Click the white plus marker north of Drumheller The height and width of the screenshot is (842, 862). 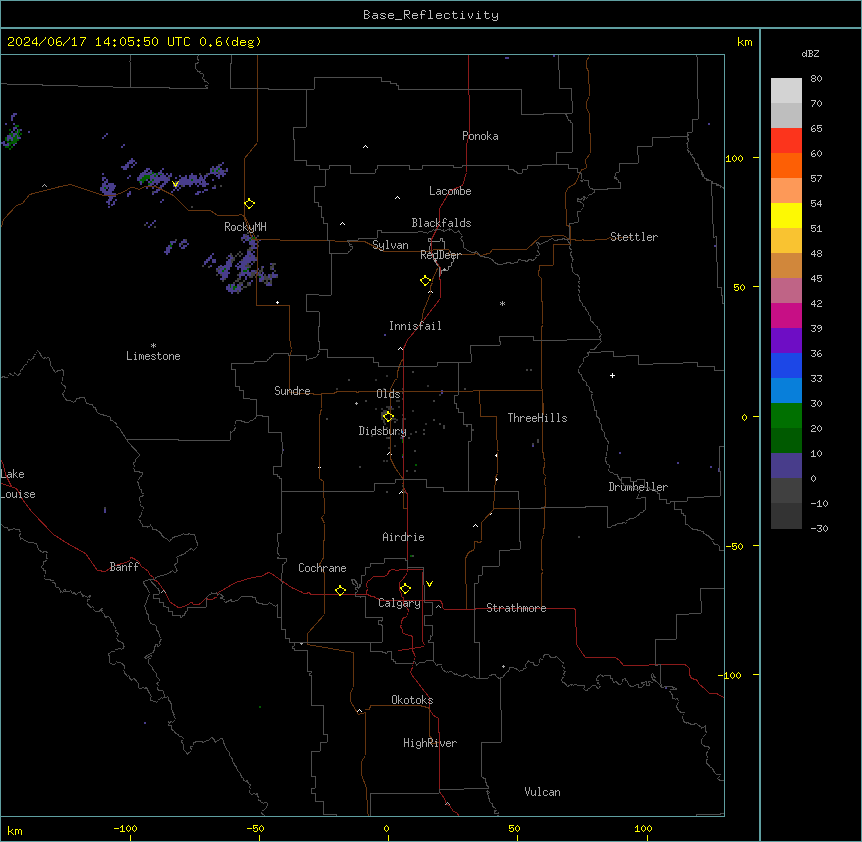tap(612, 375)
